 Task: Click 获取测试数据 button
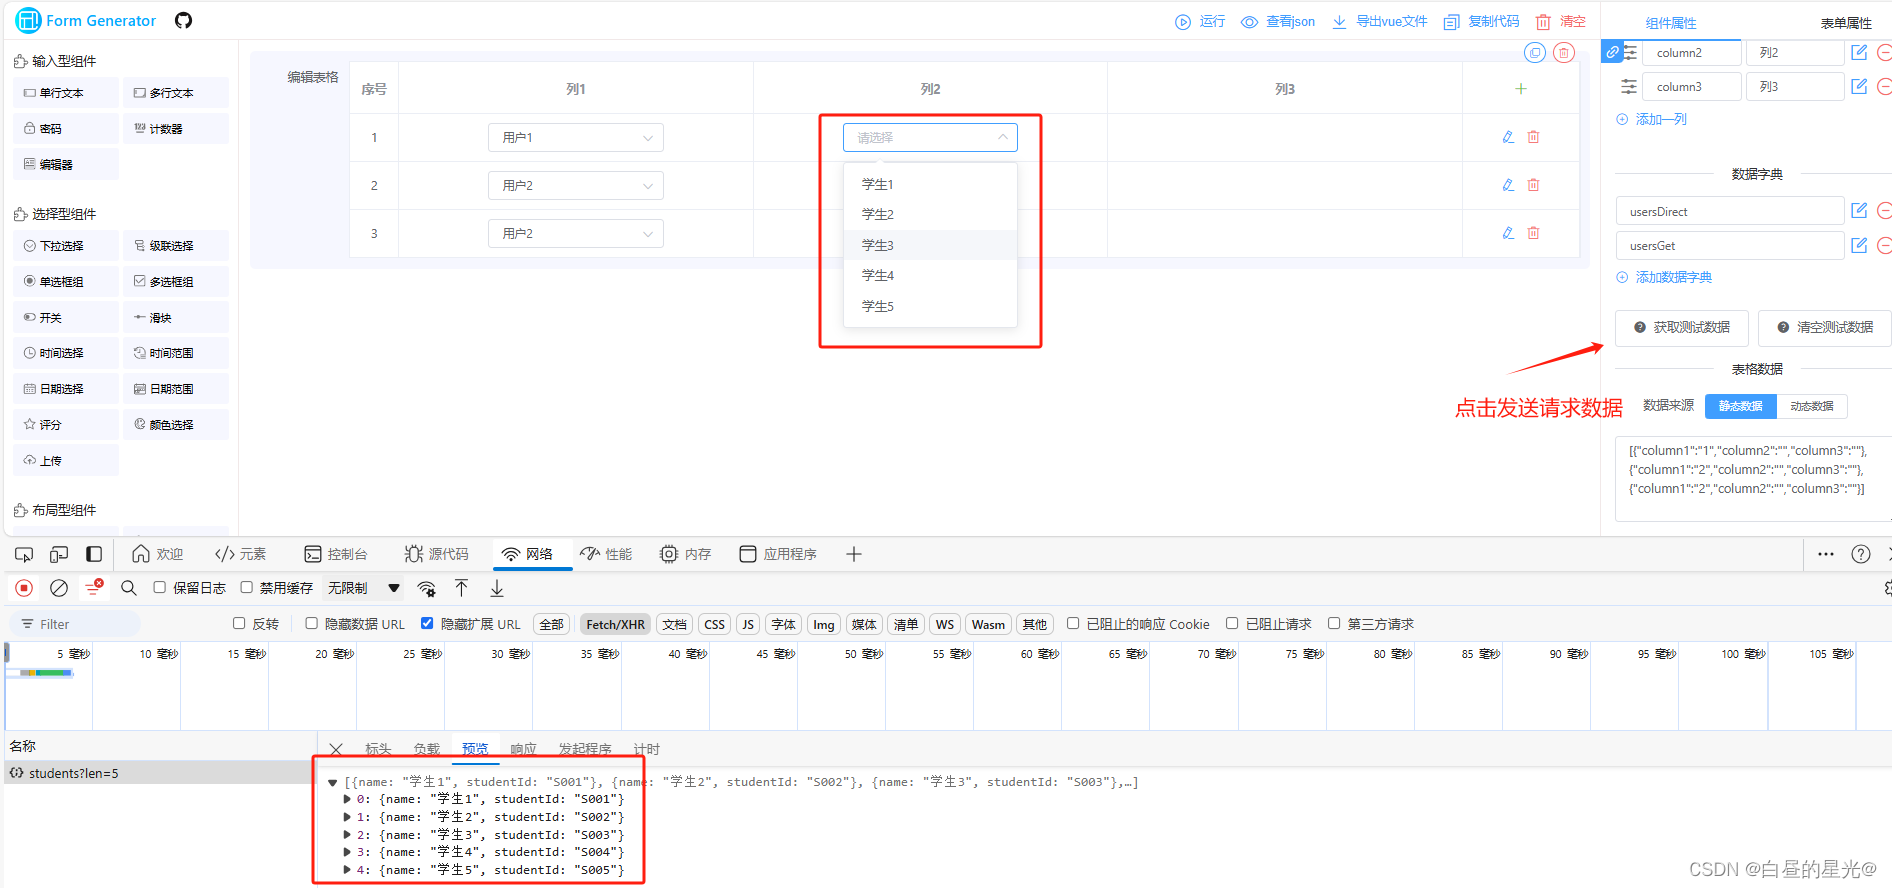1682,327
